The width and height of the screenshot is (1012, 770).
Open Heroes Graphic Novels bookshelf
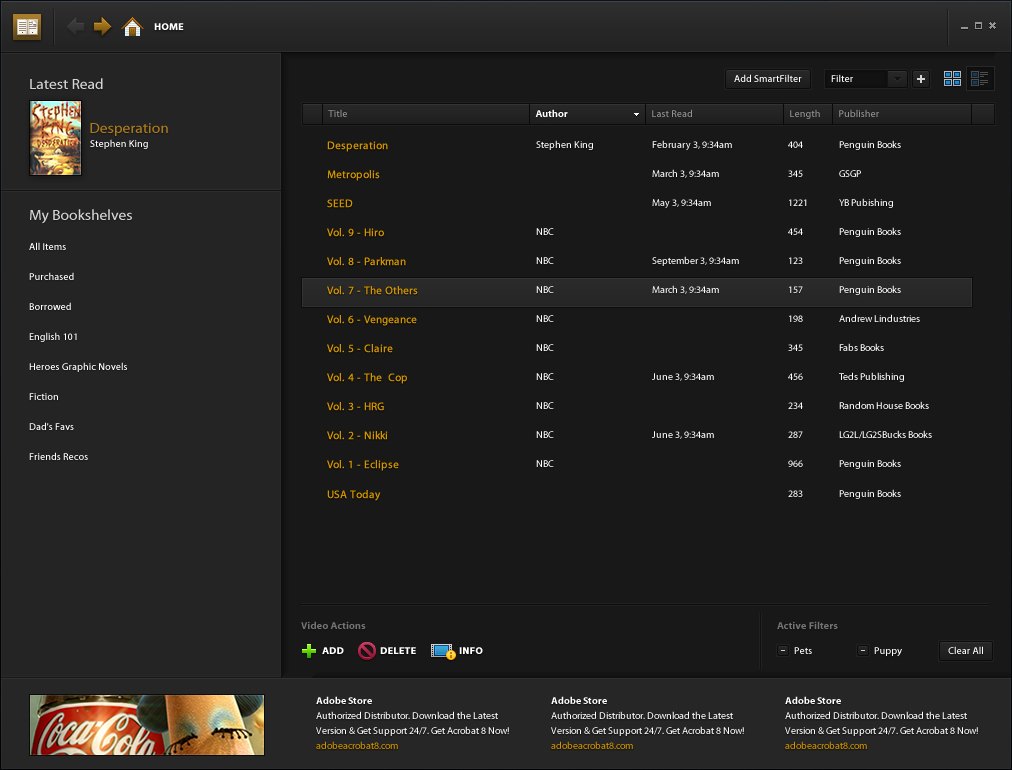pos(78,367)
